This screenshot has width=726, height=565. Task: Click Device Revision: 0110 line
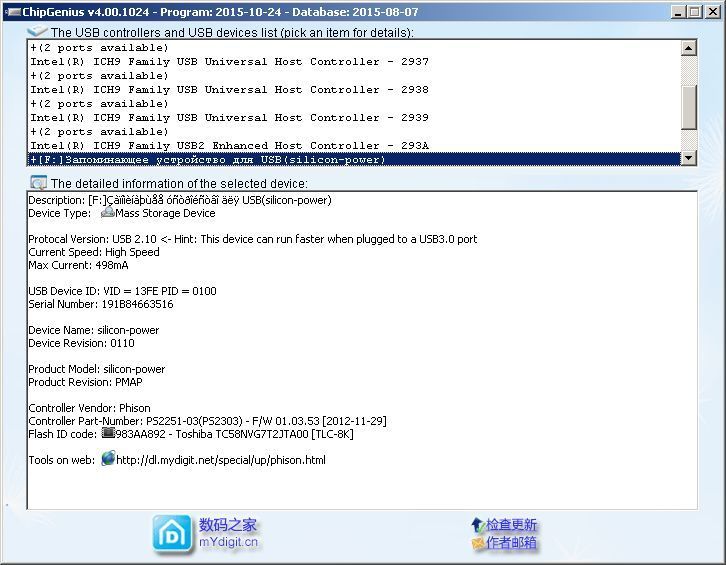click(81, 343)
